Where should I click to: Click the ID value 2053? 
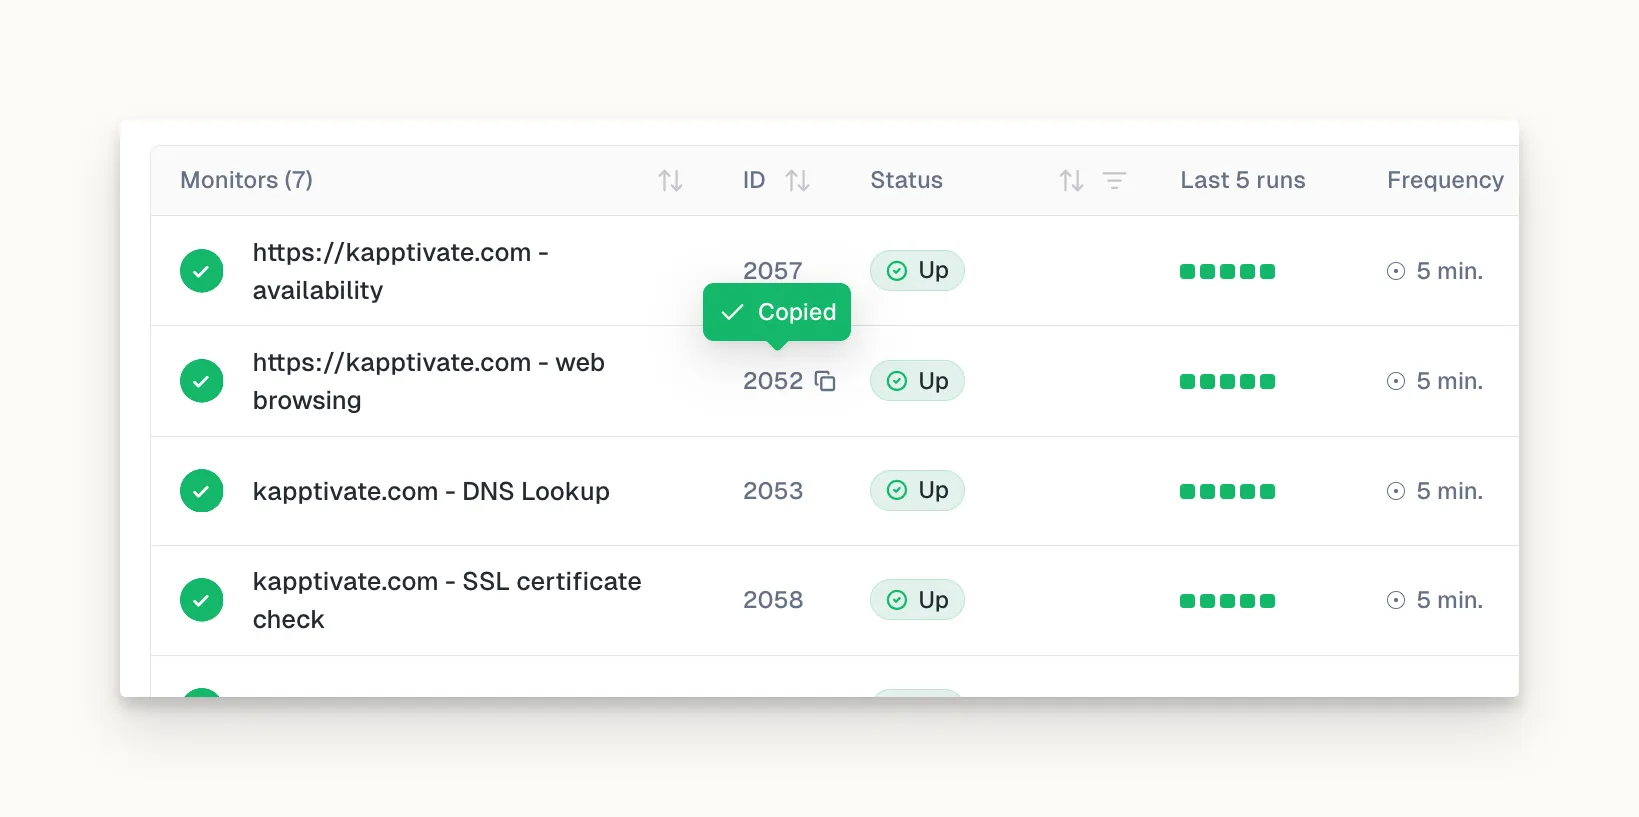773,491
